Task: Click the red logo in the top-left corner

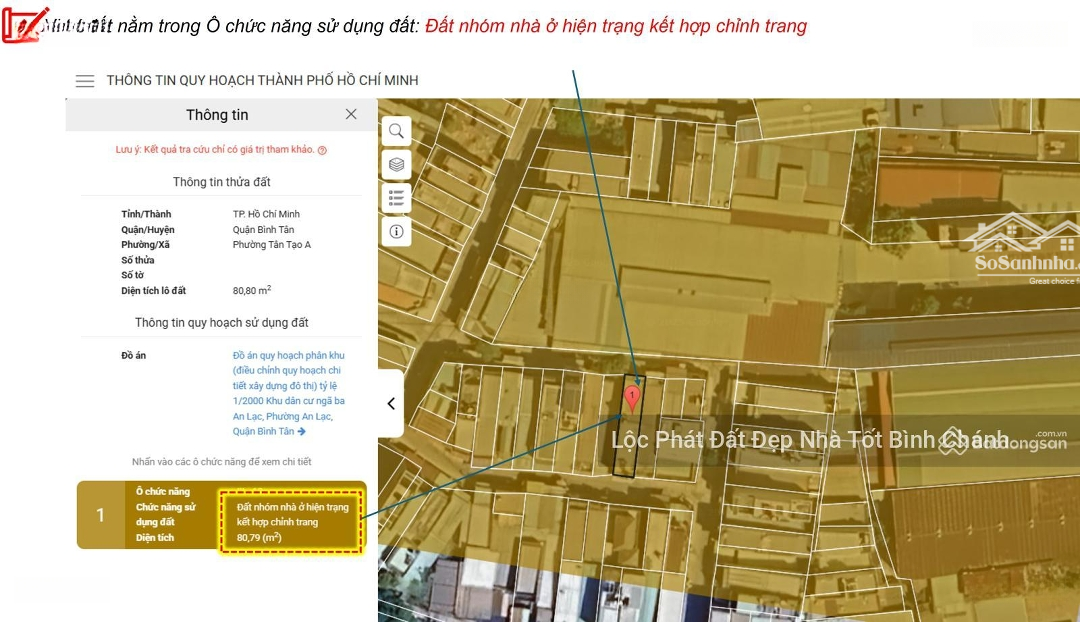Action: click(x=22, y=24)
